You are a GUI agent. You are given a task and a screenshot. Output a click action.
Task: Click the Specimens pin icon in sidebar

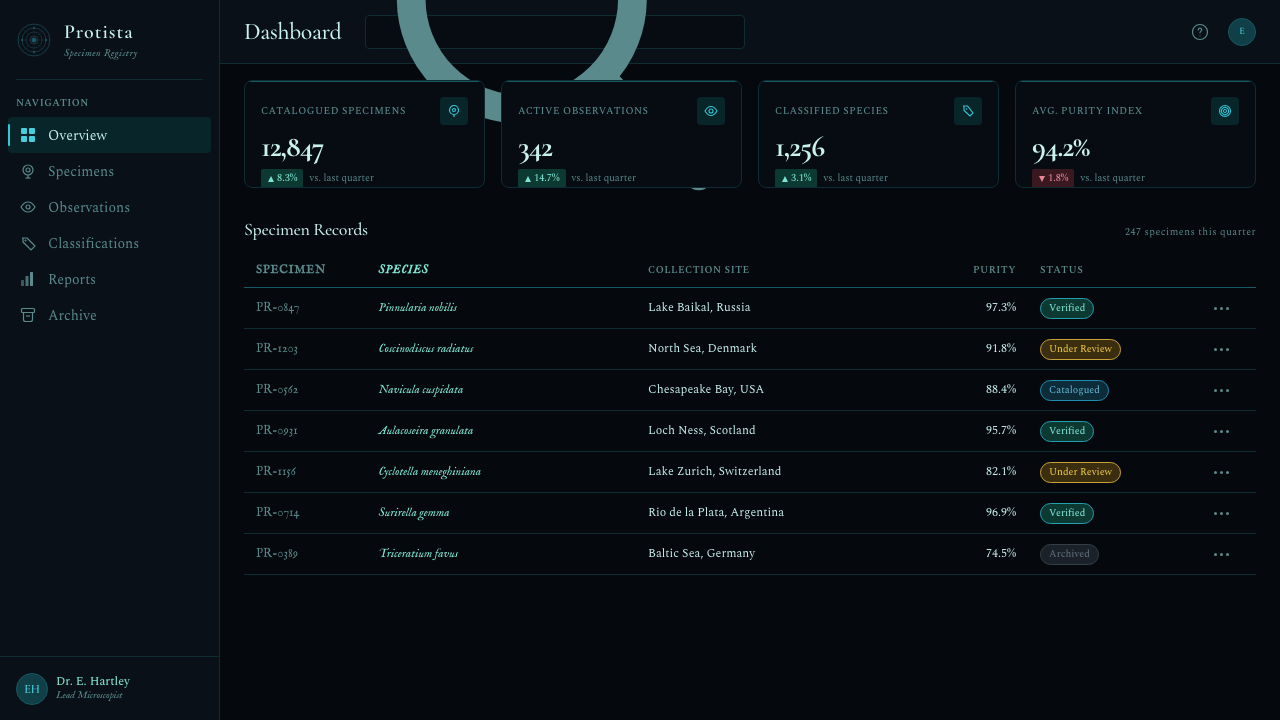coord(28,171)
